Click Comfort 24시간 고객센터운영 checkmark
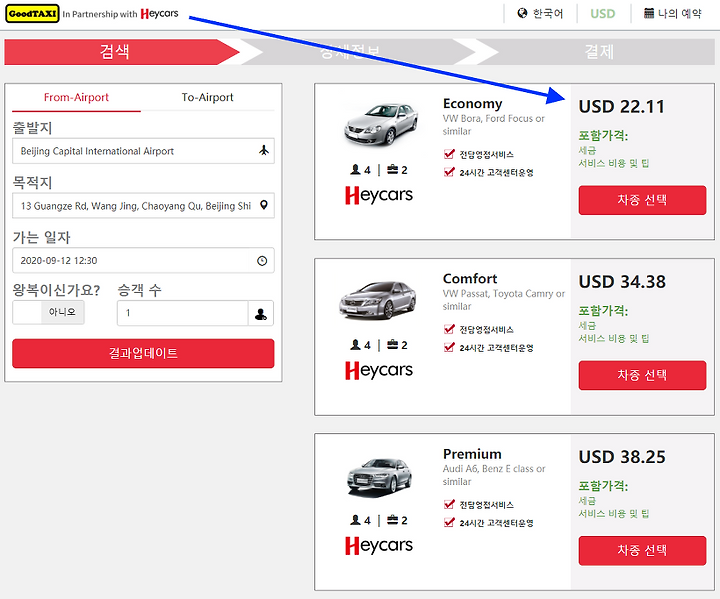This screenshot has height=599, width=720. pos(449,347)
